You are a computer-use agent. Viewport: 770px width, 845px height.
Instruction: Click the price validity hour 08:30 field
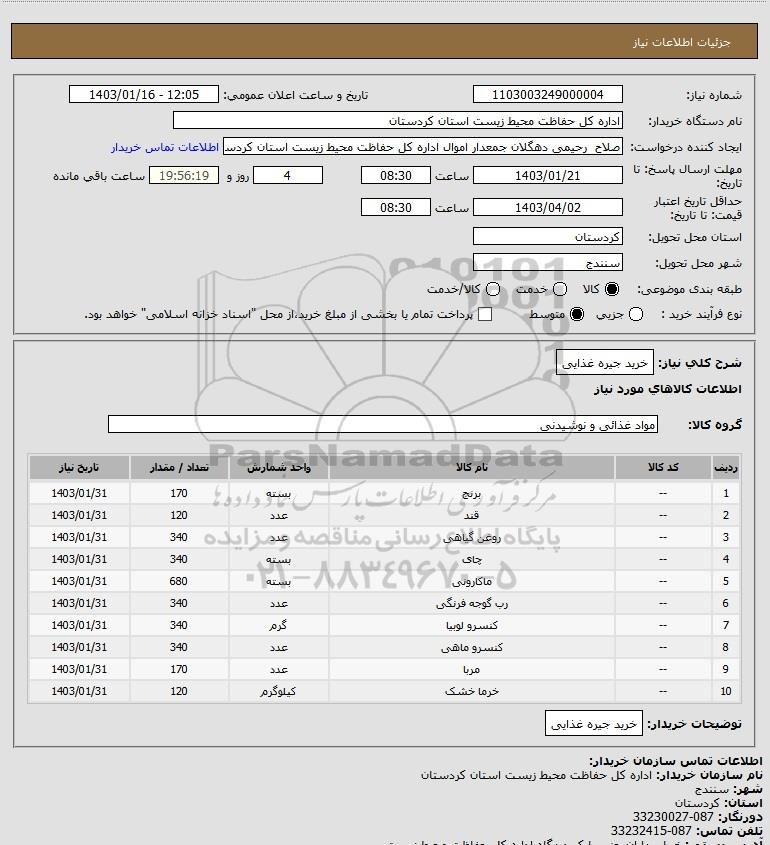[x=396, y=207]
